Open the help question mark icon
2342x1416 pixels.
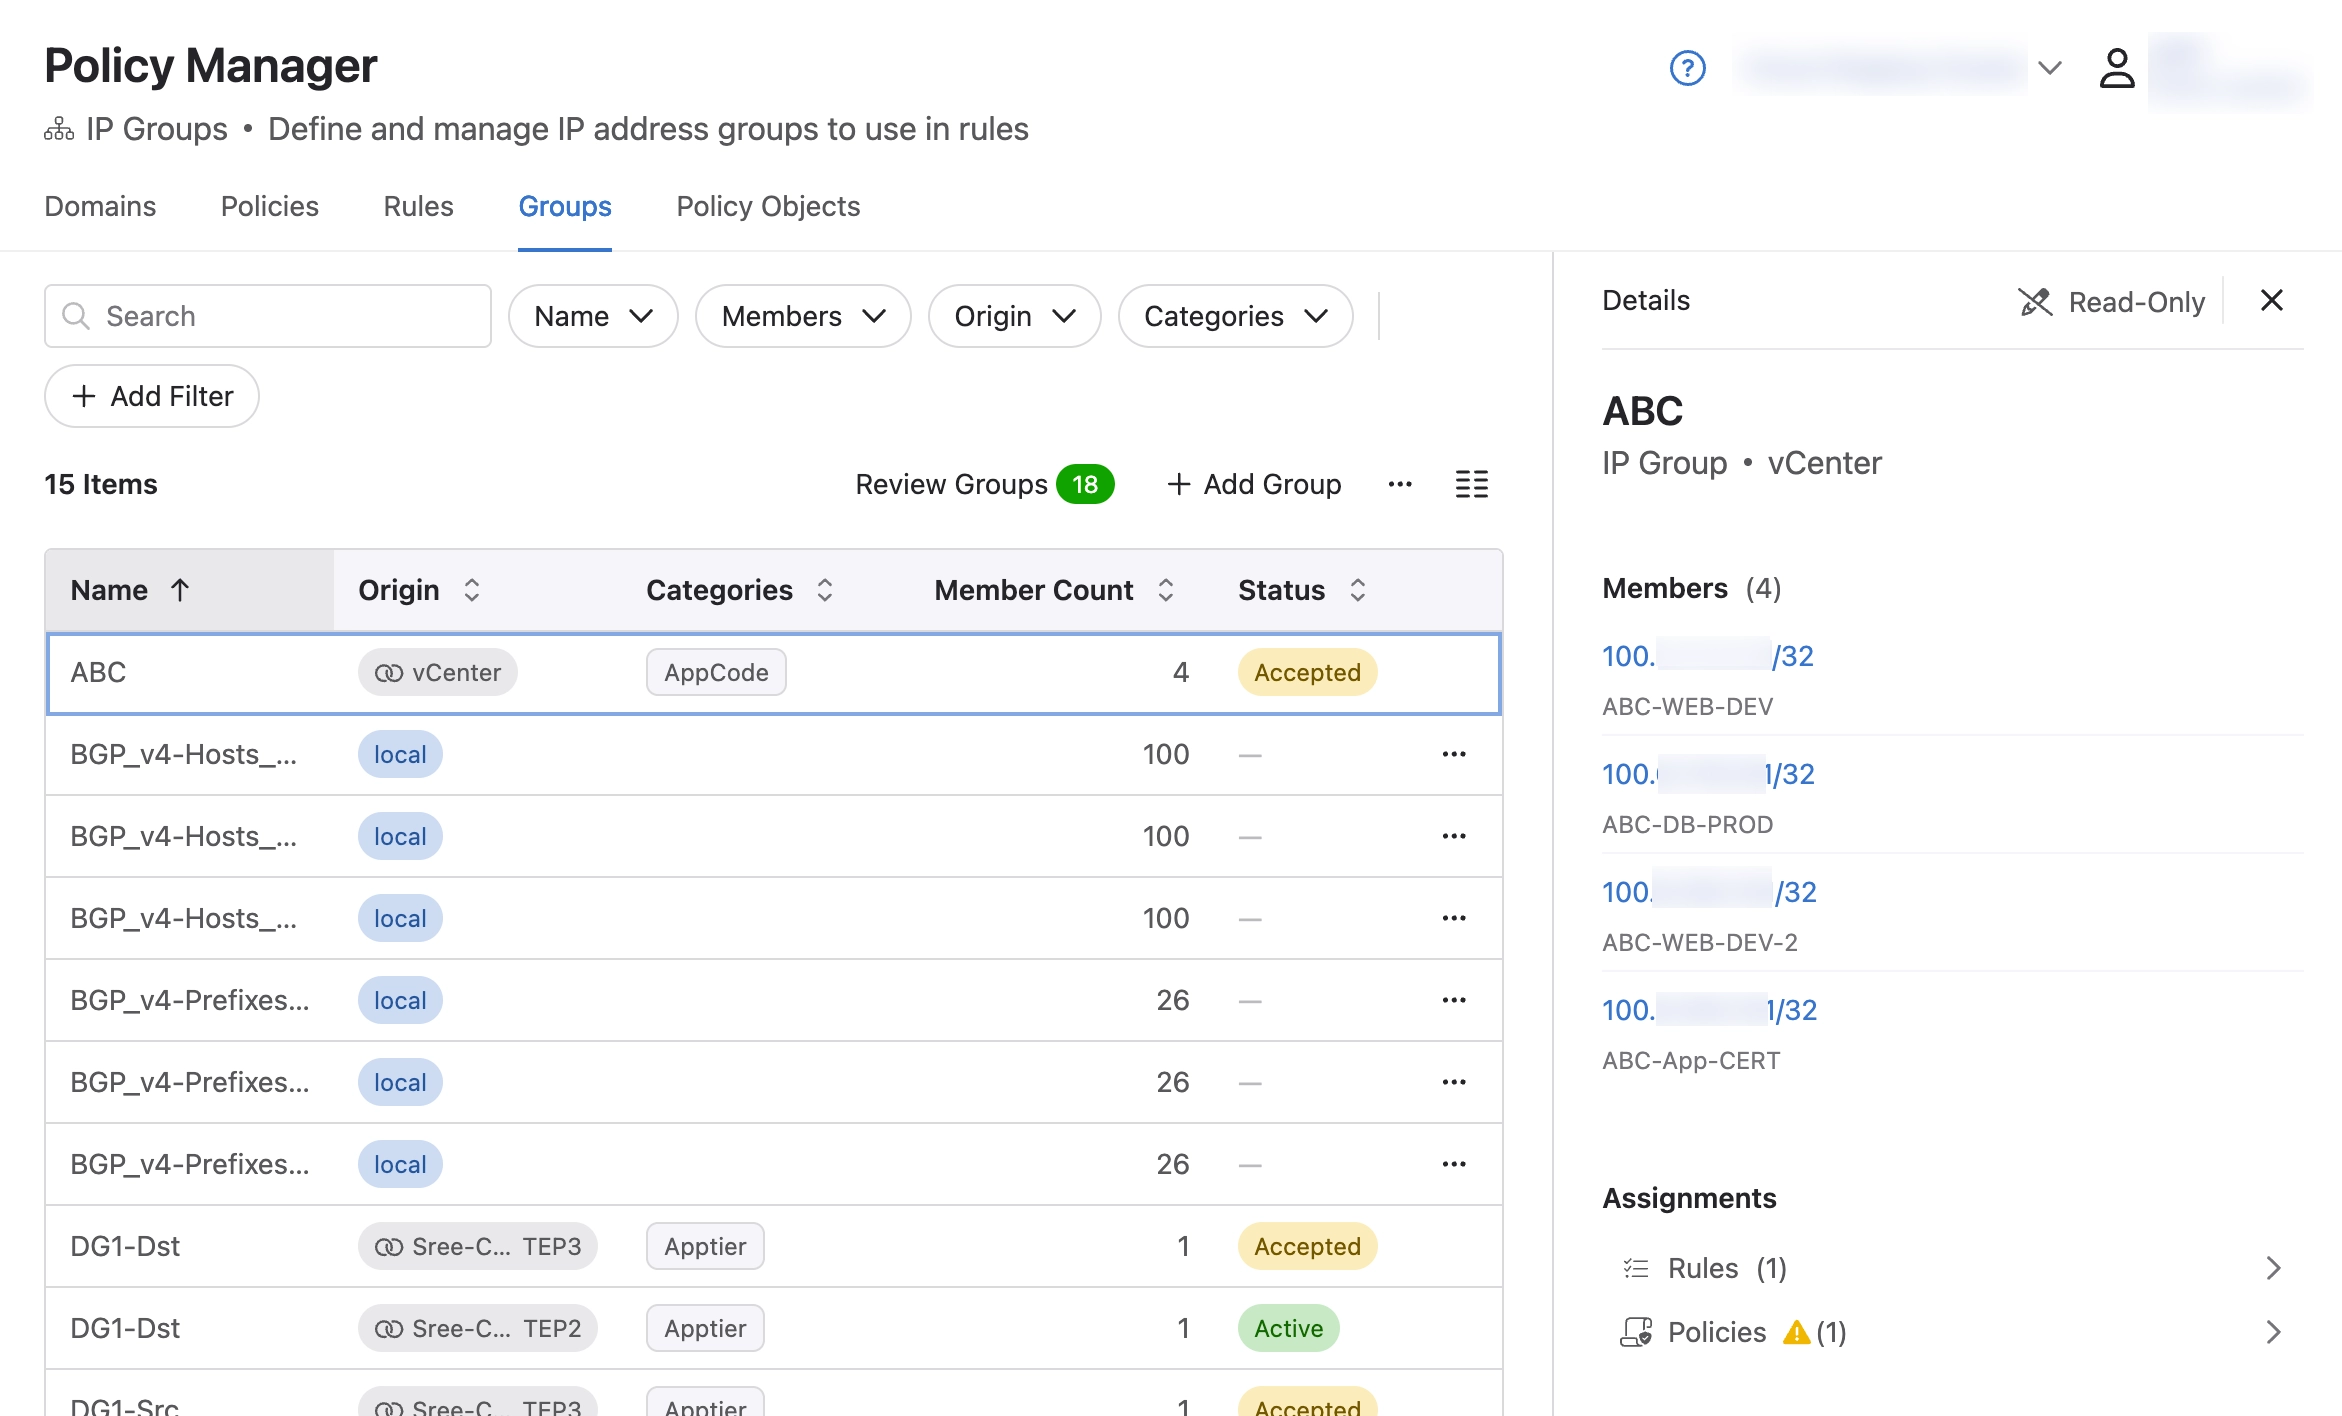point(1687,68)
